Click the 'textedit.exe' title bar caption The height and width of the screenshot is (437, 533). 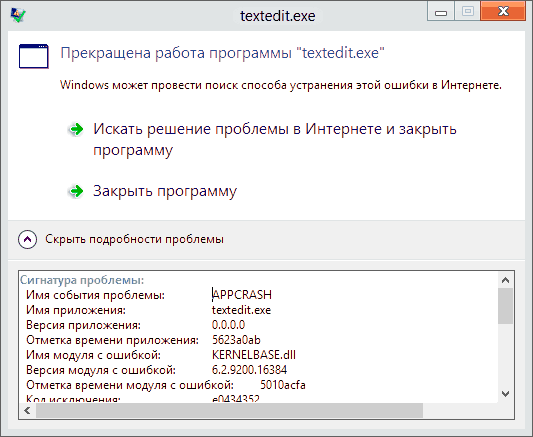(278, 16)
